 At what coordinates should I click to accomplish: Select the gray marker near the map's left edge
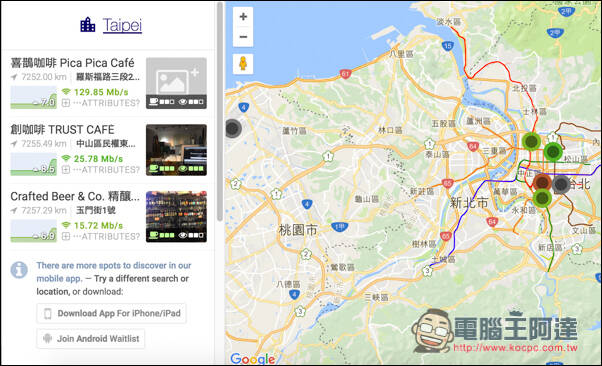pos(233,128)
